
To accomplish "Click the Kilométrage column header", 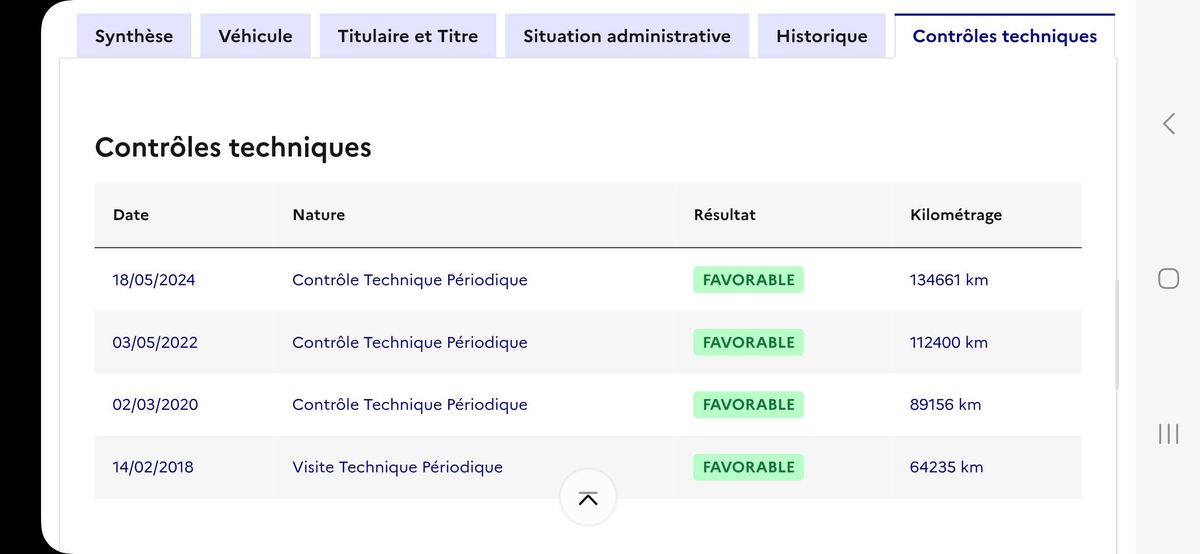I will (x=956, y=215).
